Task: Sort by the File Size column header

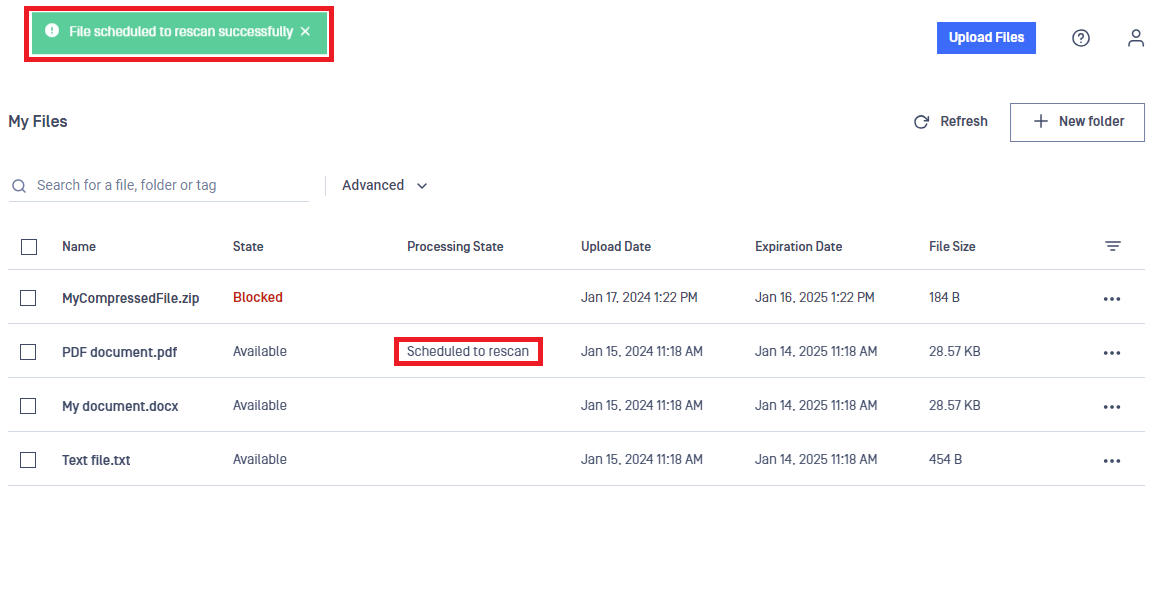Action: [952, 247]
